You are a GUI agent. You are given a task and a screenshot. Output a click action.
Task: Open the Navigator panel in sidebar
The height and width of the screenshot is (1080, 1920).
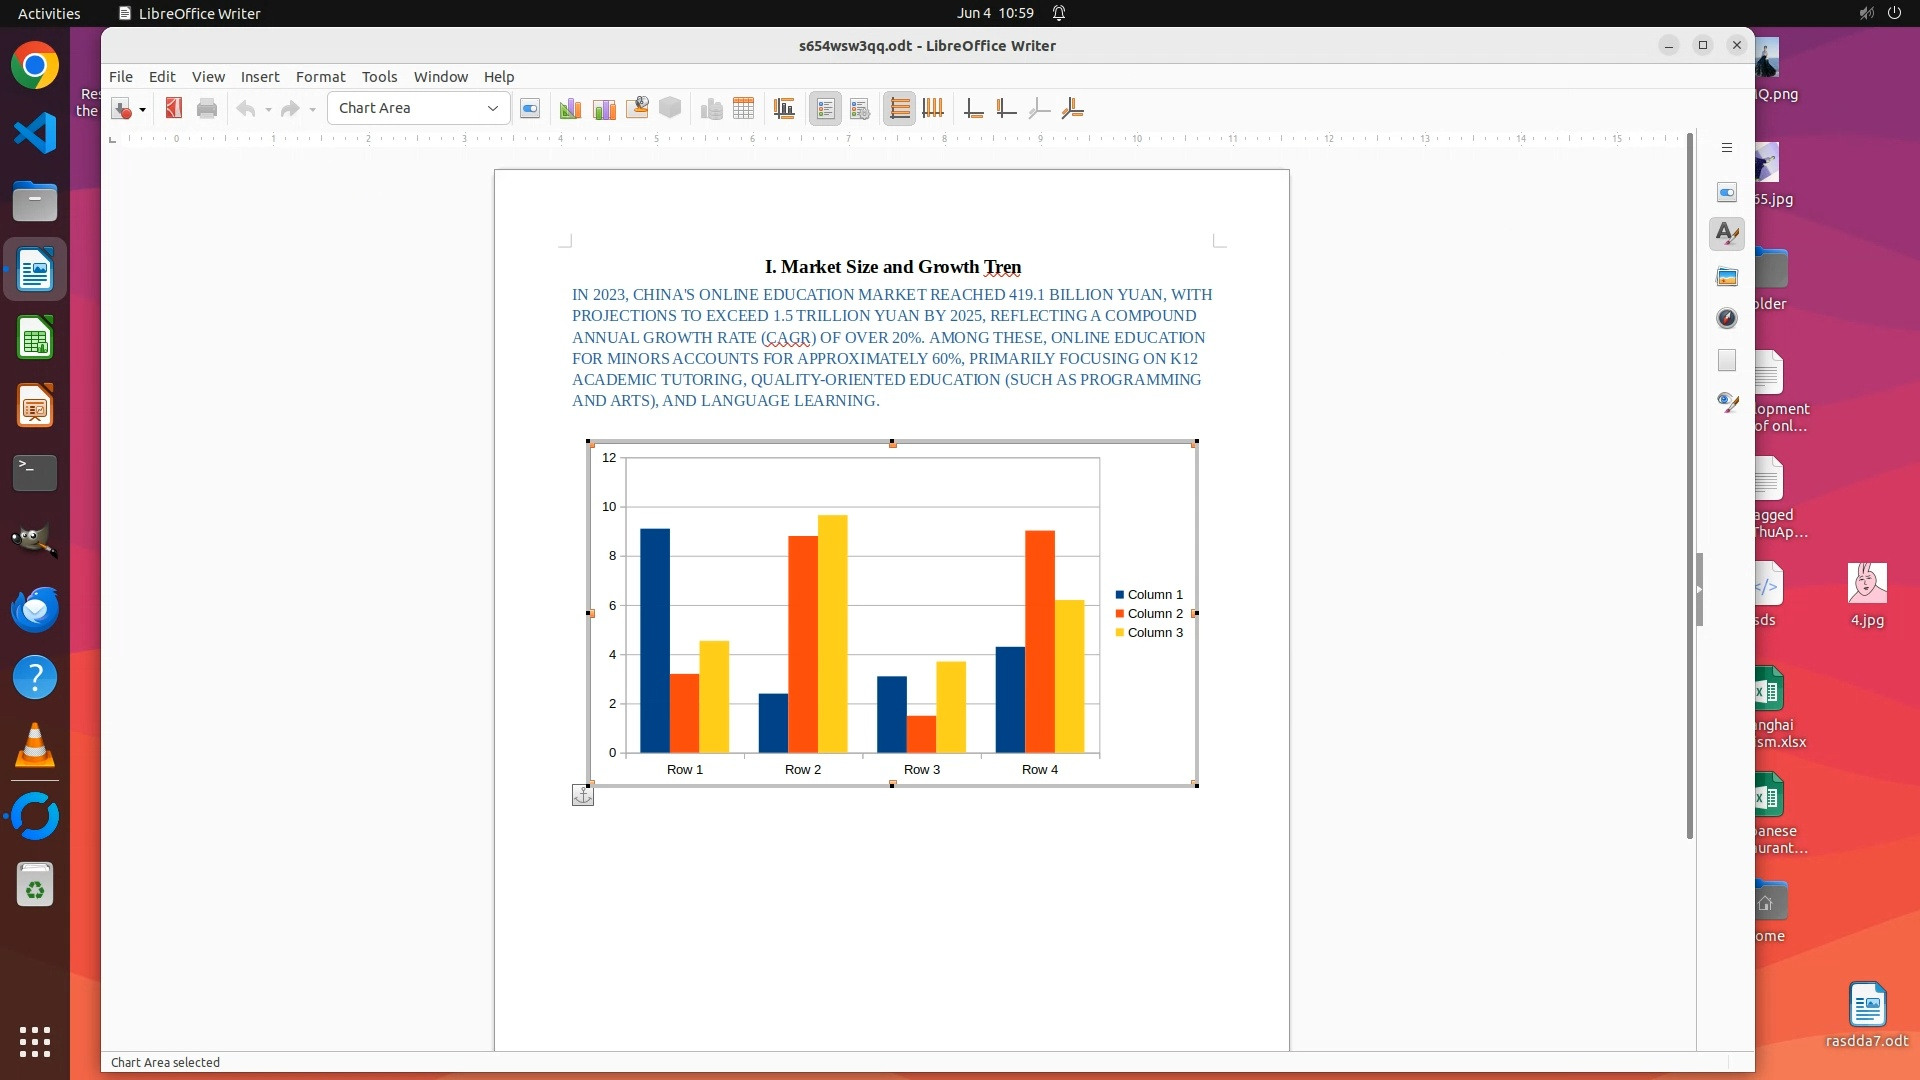1727,318
